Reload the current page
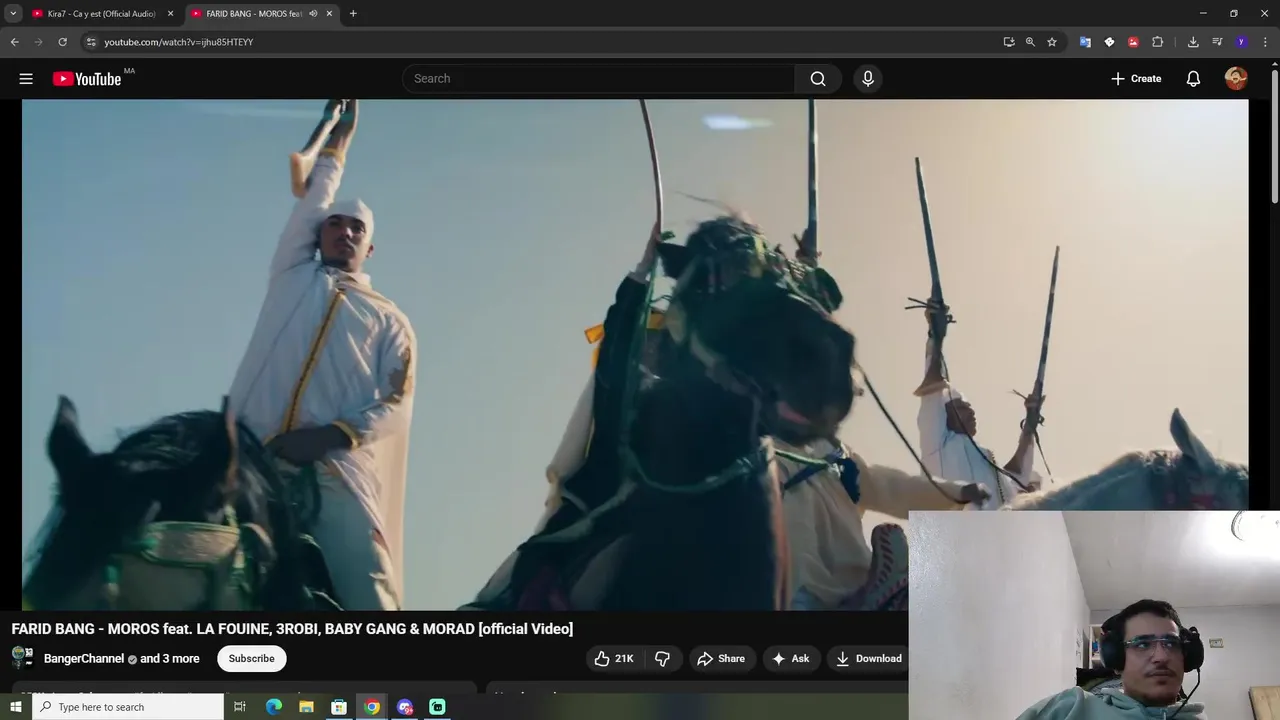Image resolution: width=1280 pixels, height=720 pixels. click(x=62, y=42)
